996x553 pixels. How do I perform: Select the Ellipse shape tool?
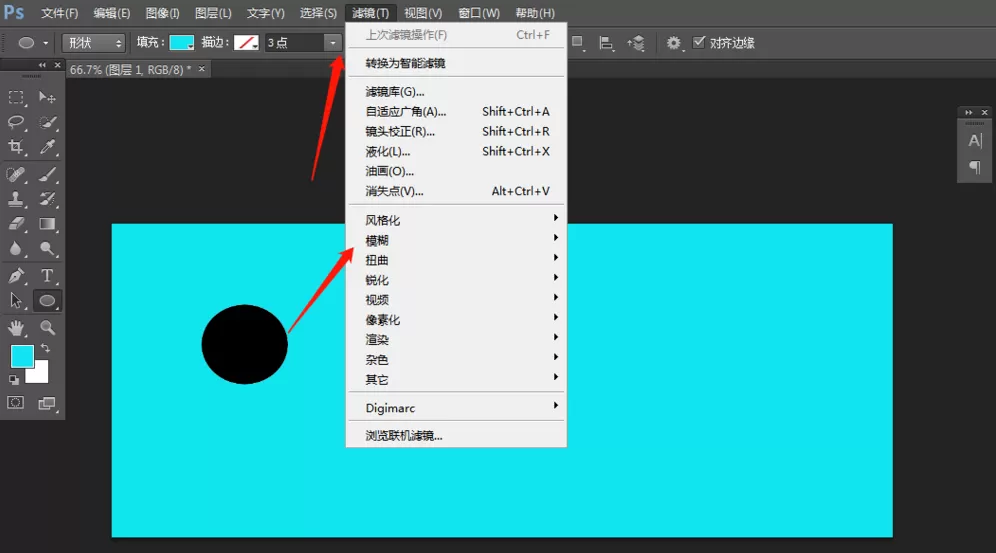coord(47,300)
